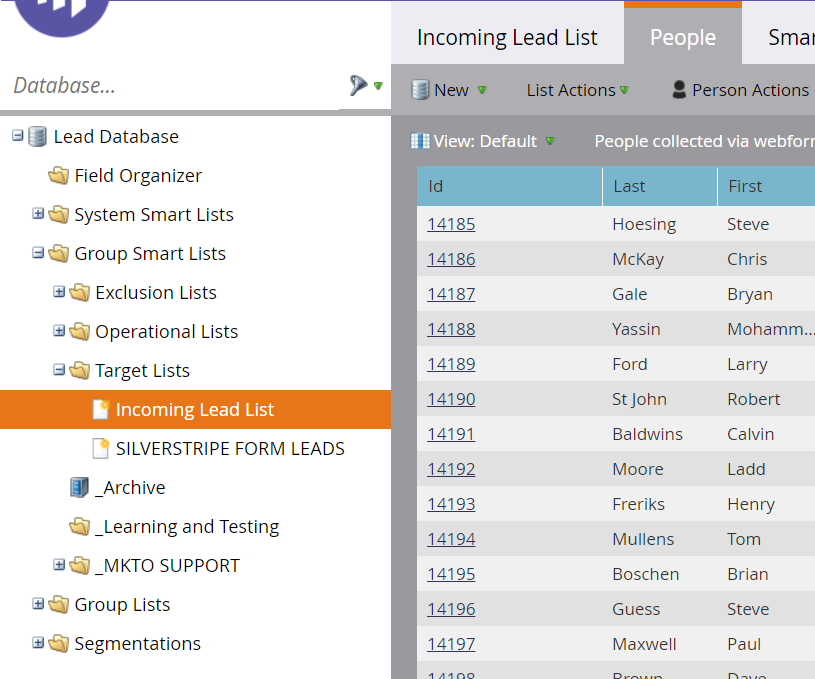This screenshot has height=679, width=815.
Task: Open lead ID 14197 link
Action: (x=451, y=644)
